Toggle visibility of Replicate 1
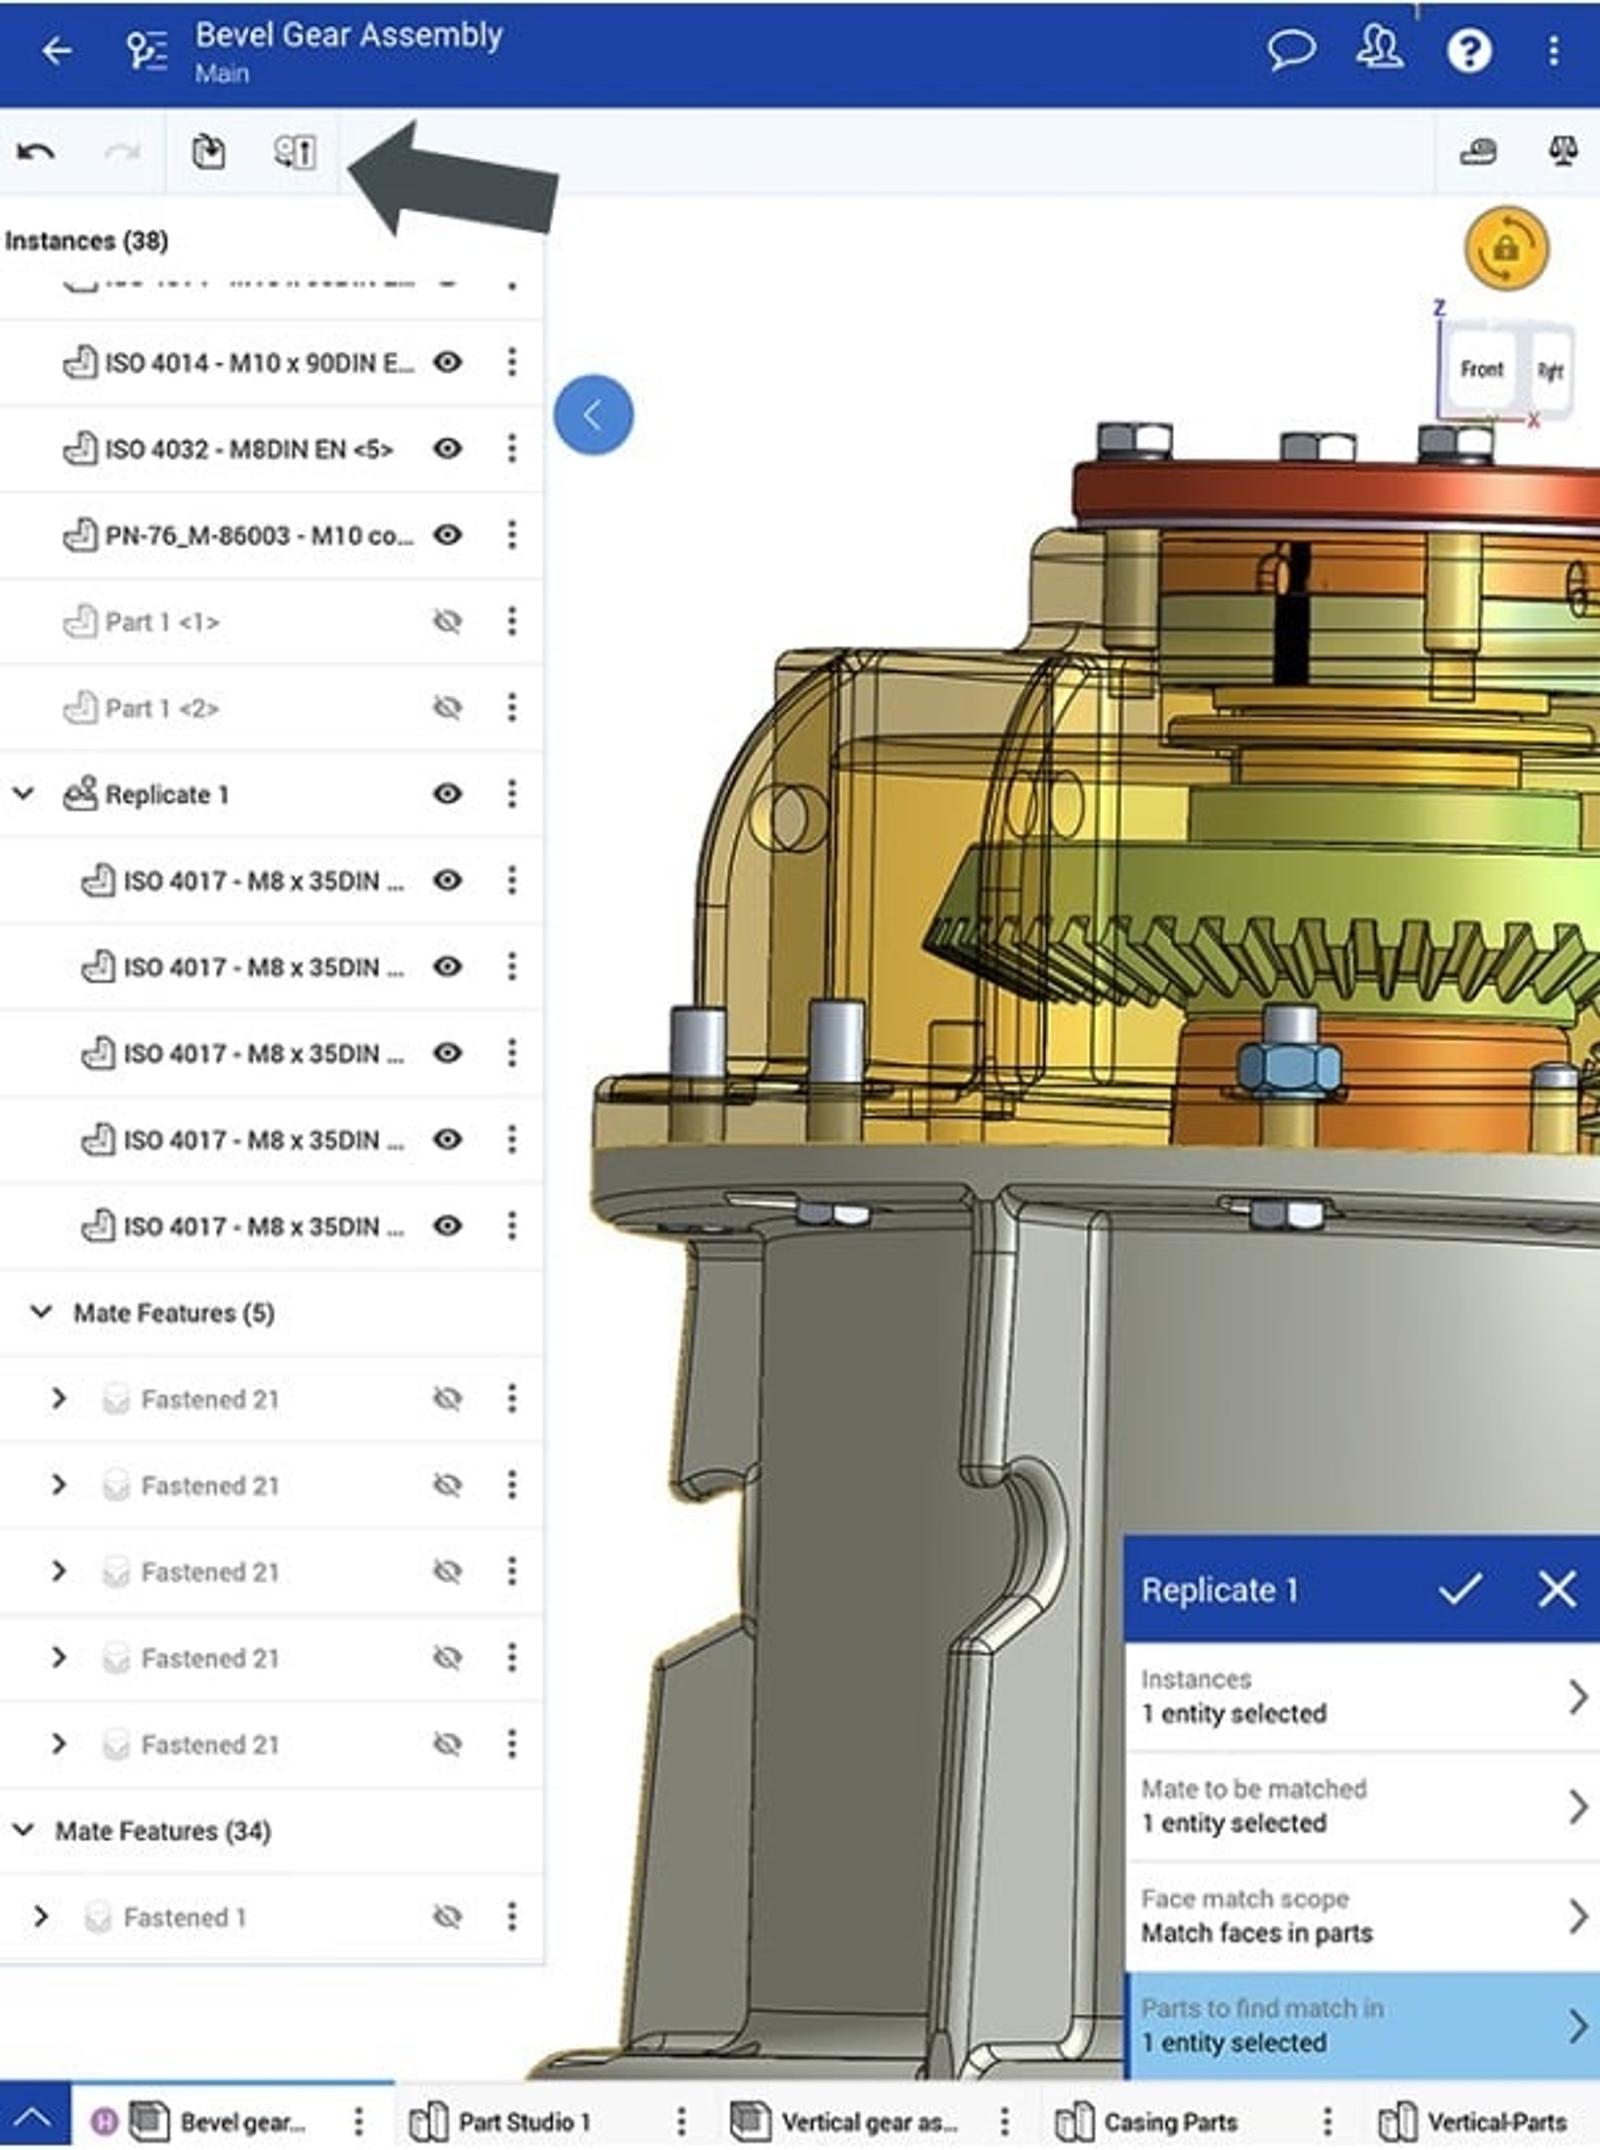The height and width of the screenshot is (2150, 1600). [x=448, y=794]
